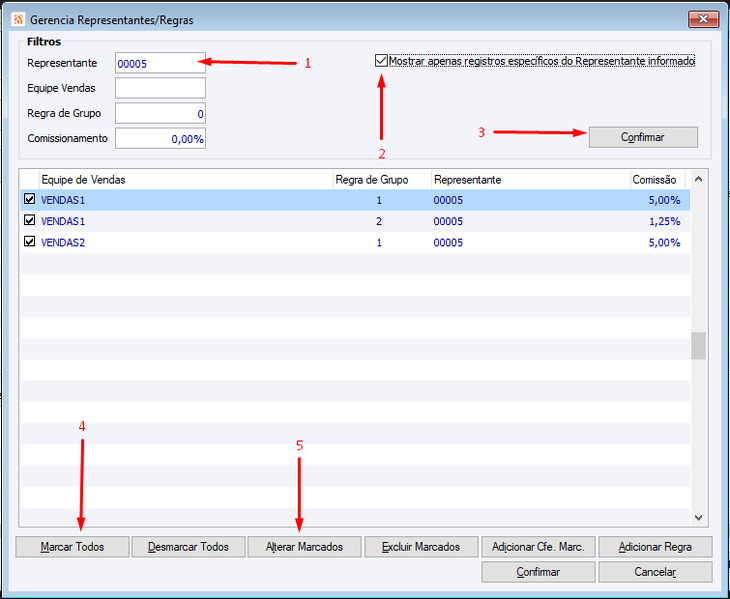Click the Desmarcar Todos button
Image resolution: width=730 pixels, height=599 pixels.
pyautogui.click(x=188, y=546)
